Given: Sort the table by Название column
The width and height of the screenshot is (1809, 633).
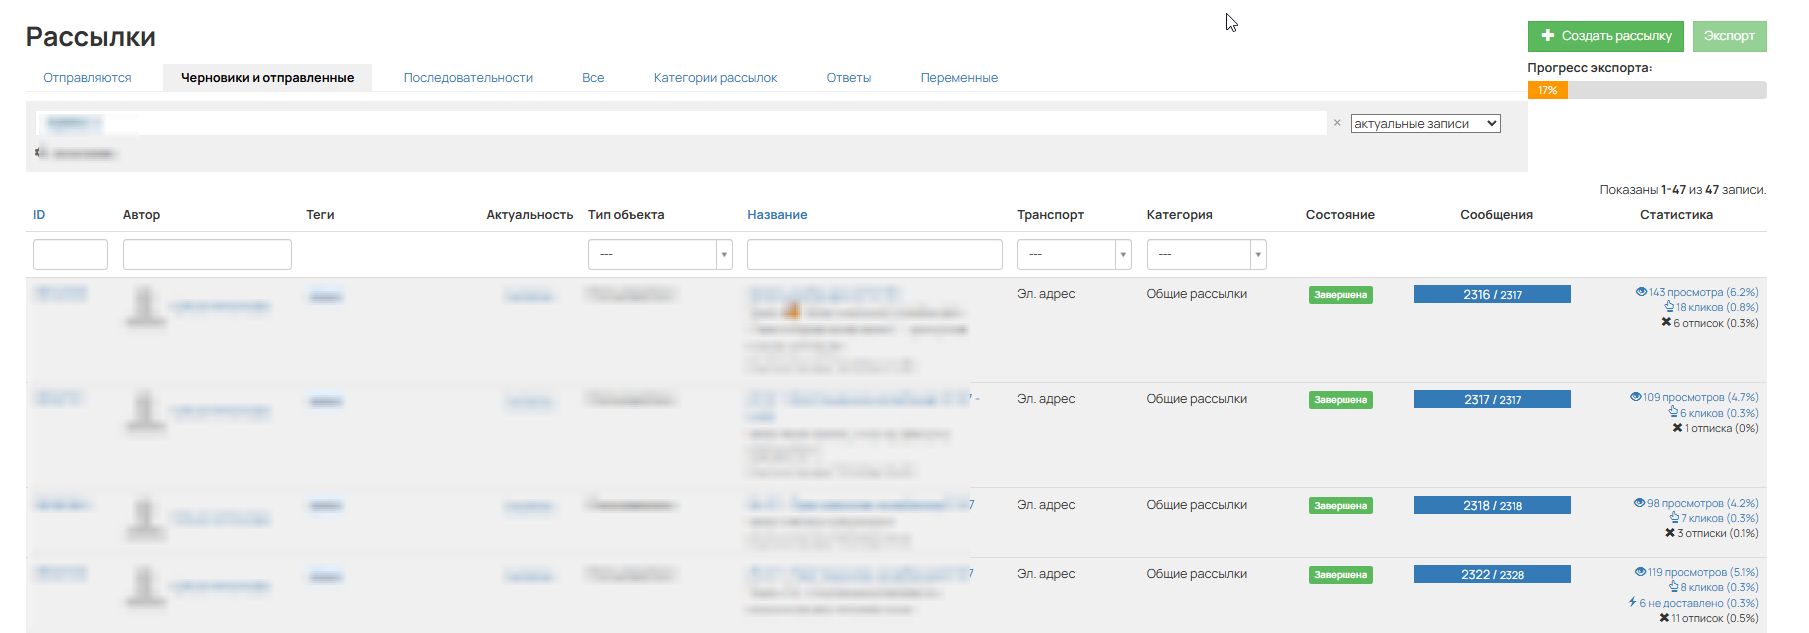Looking at the screenshot, I should [777, 214].
